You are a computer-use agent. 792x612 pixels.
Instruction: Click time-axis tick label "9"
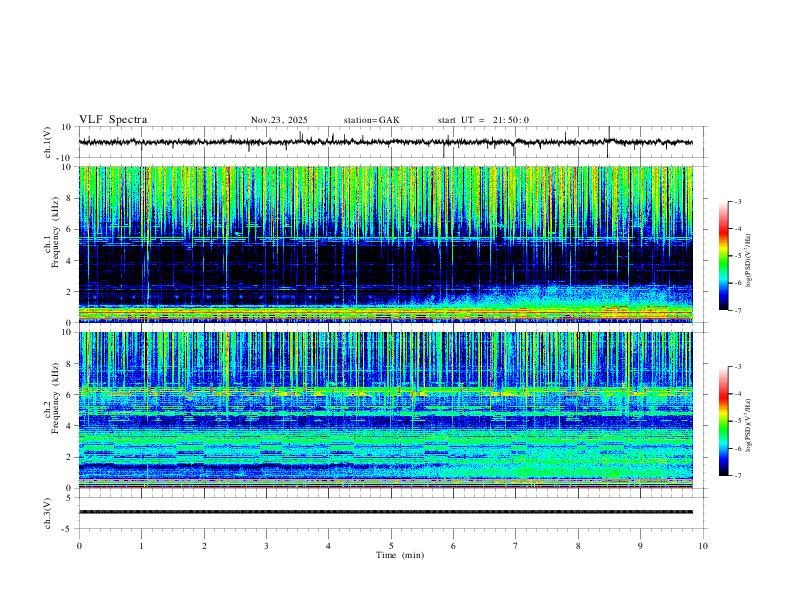pos(640,546)
